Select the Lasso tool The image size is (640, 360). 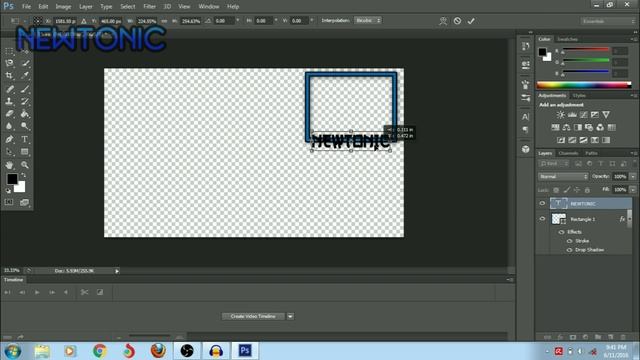(x=9, y=63)
